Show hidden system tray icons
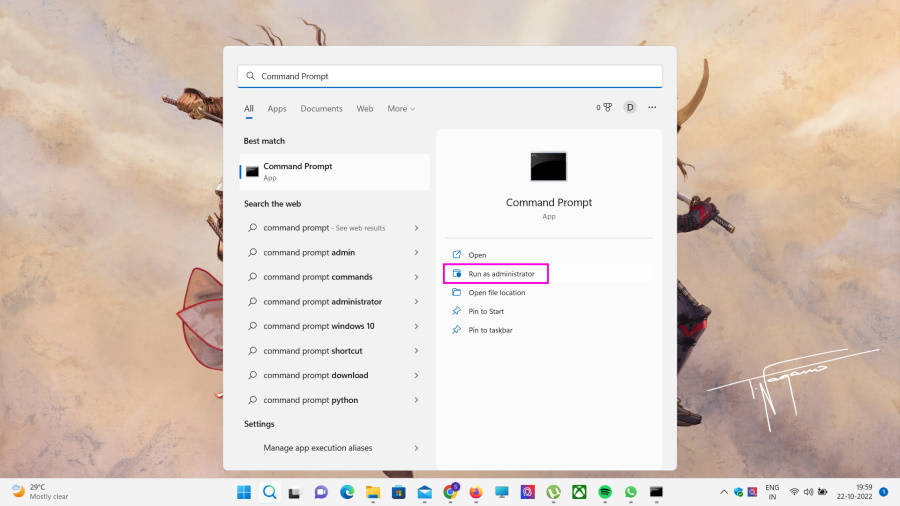900x506 pixels. coord(724,492)
